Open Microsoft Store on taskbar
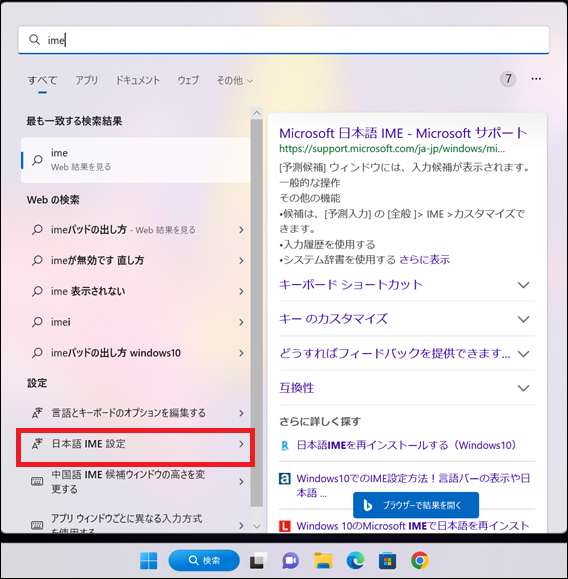The image size is (568, 579). pos(387,561)
